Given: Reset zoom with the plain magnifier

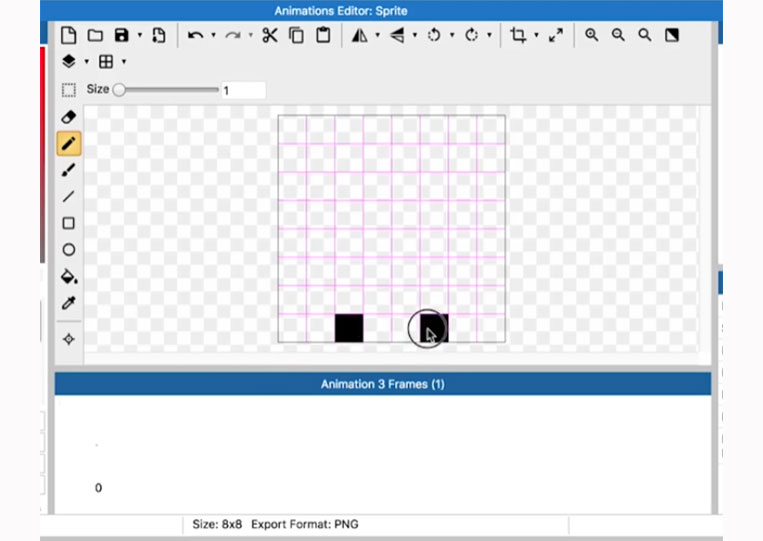Looking at the screenshot, I should (x=645, y=35).
